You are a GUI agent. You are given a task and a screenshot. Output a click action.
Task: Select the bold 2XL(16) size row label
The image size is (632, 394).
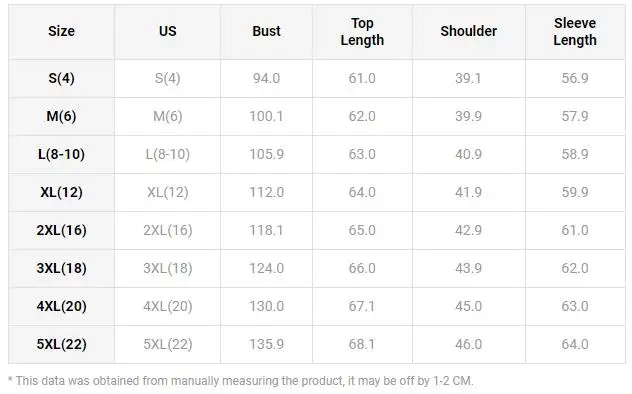[x=61, y=230]
